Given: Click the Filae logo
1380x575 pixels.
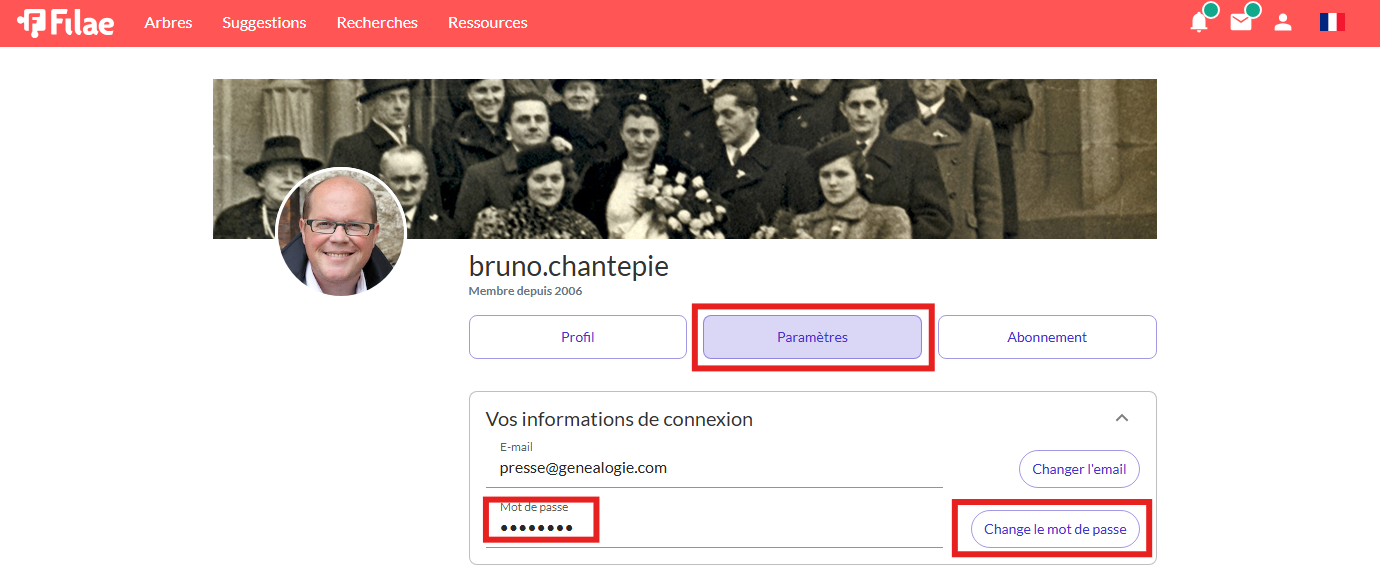Looking at the screenshot, I should [66, 22].
